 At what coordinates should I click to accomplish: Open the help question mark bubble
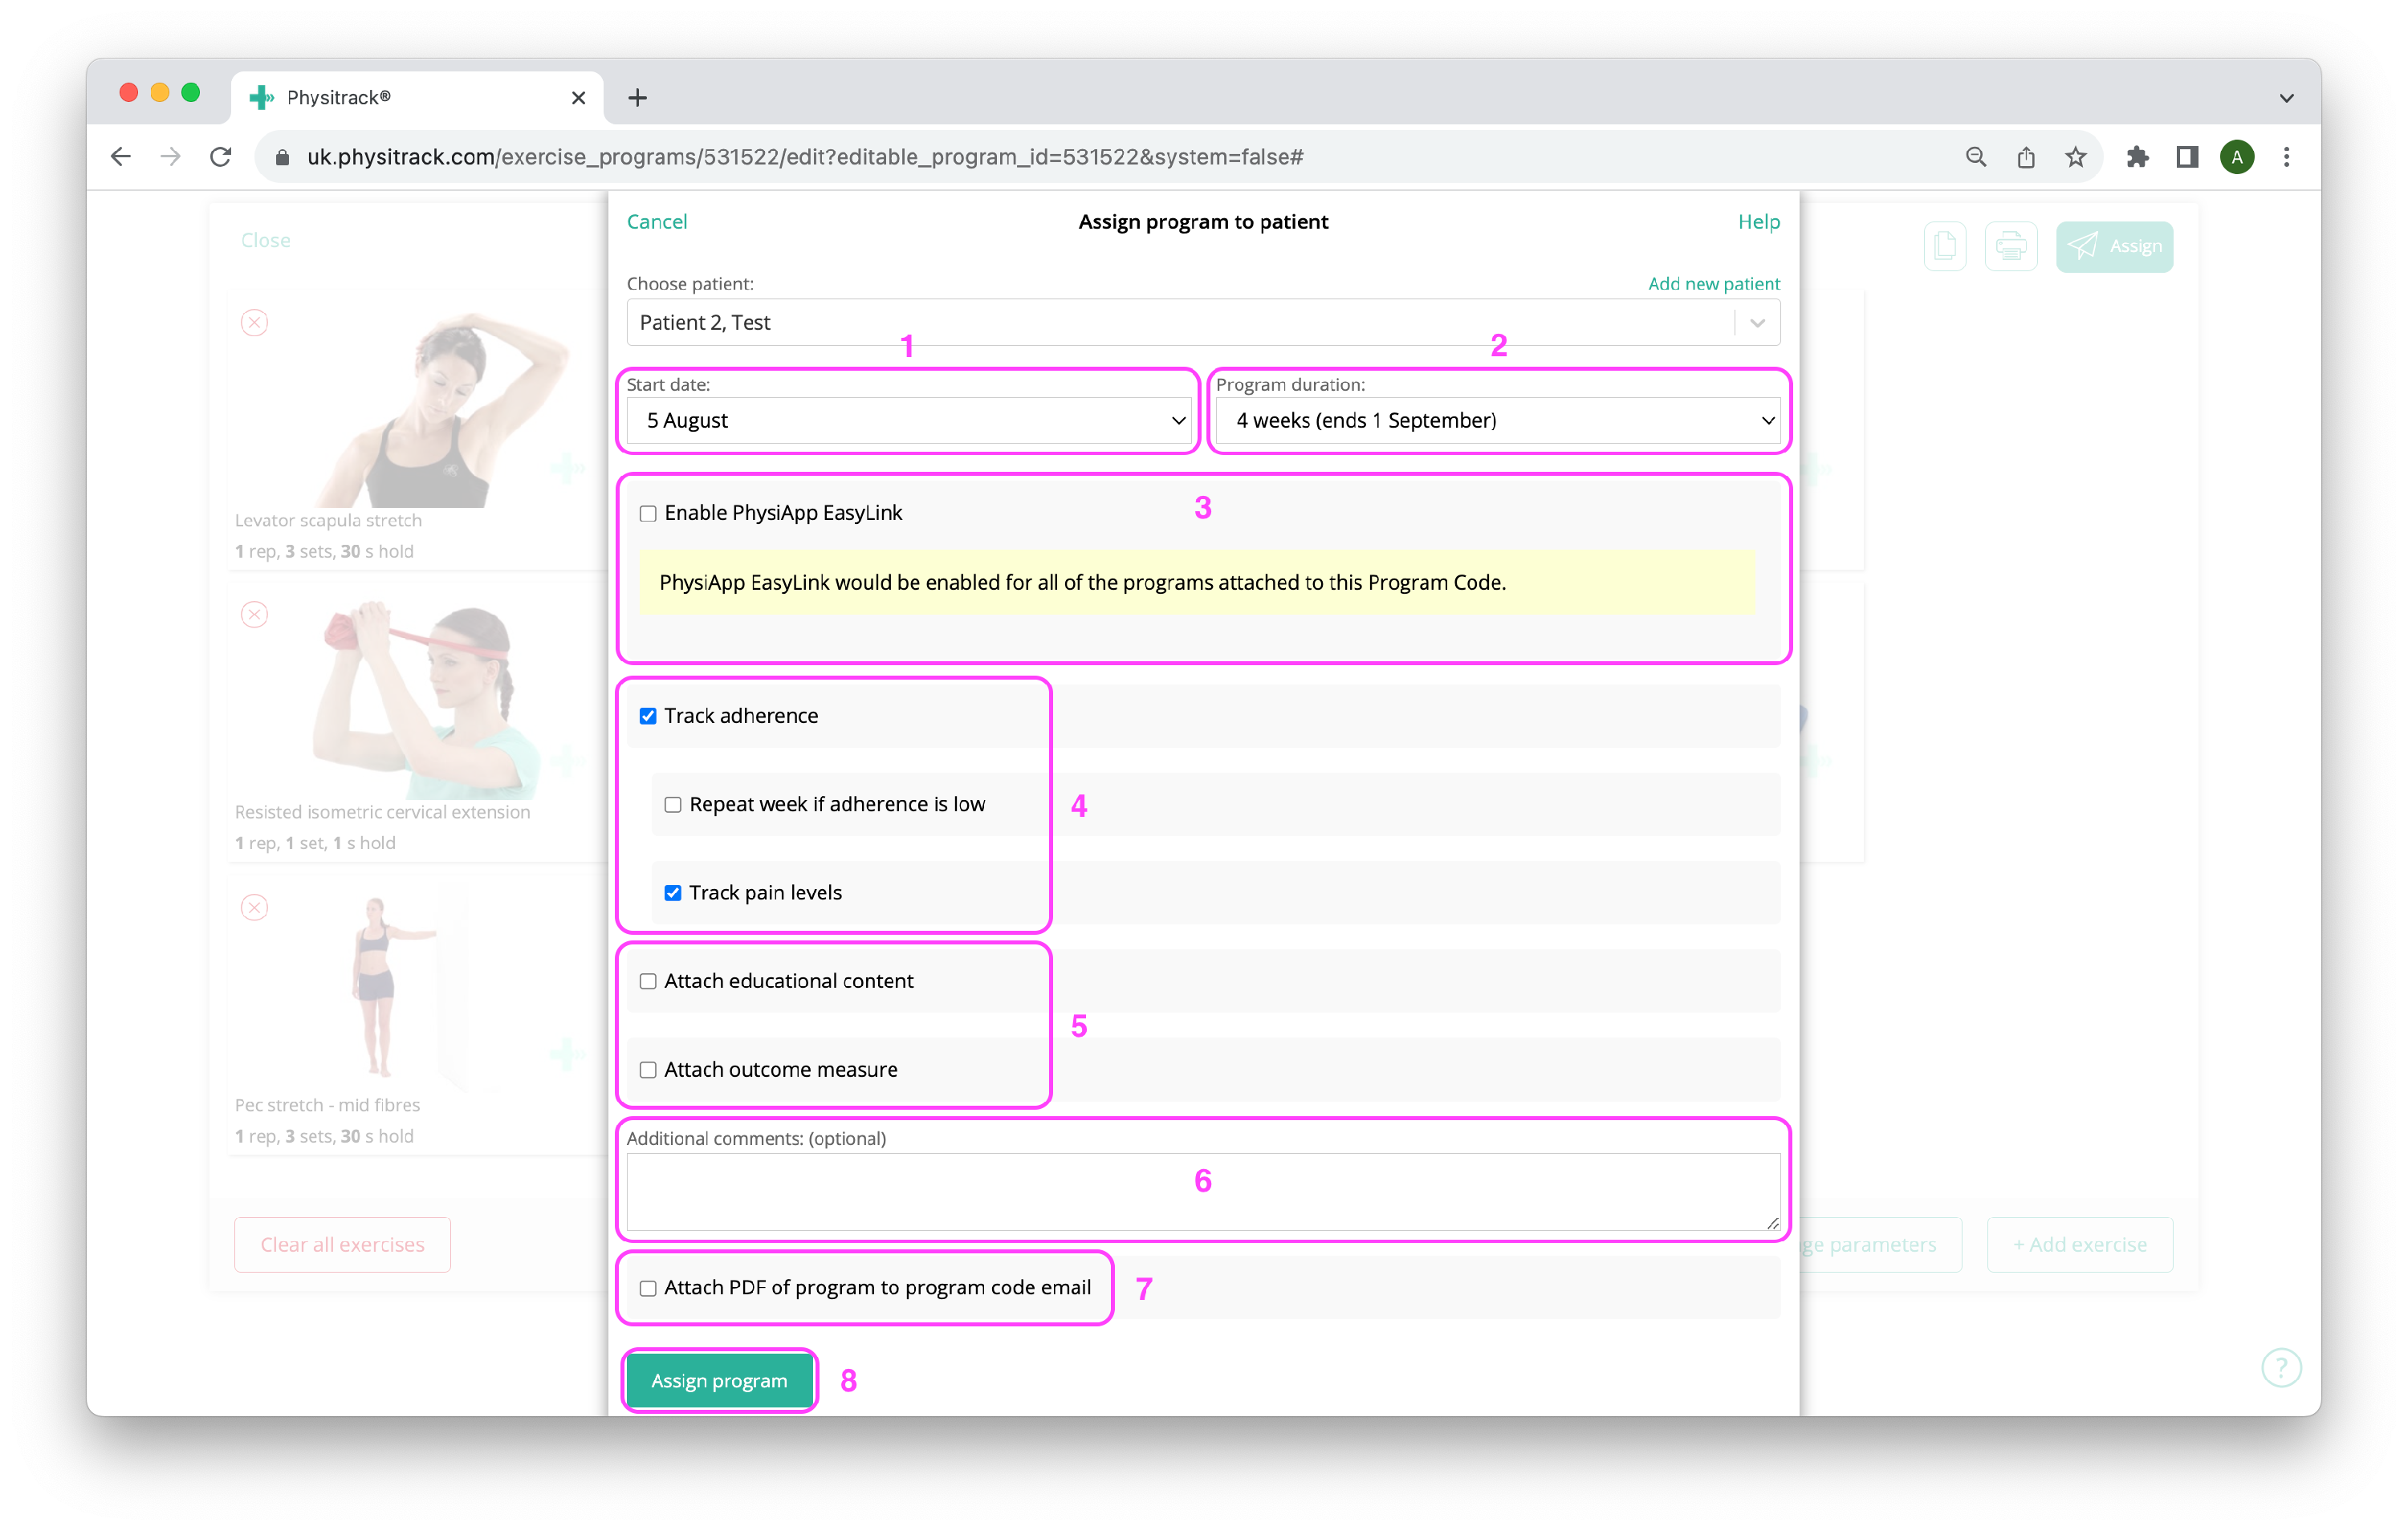(2281, 1367)
